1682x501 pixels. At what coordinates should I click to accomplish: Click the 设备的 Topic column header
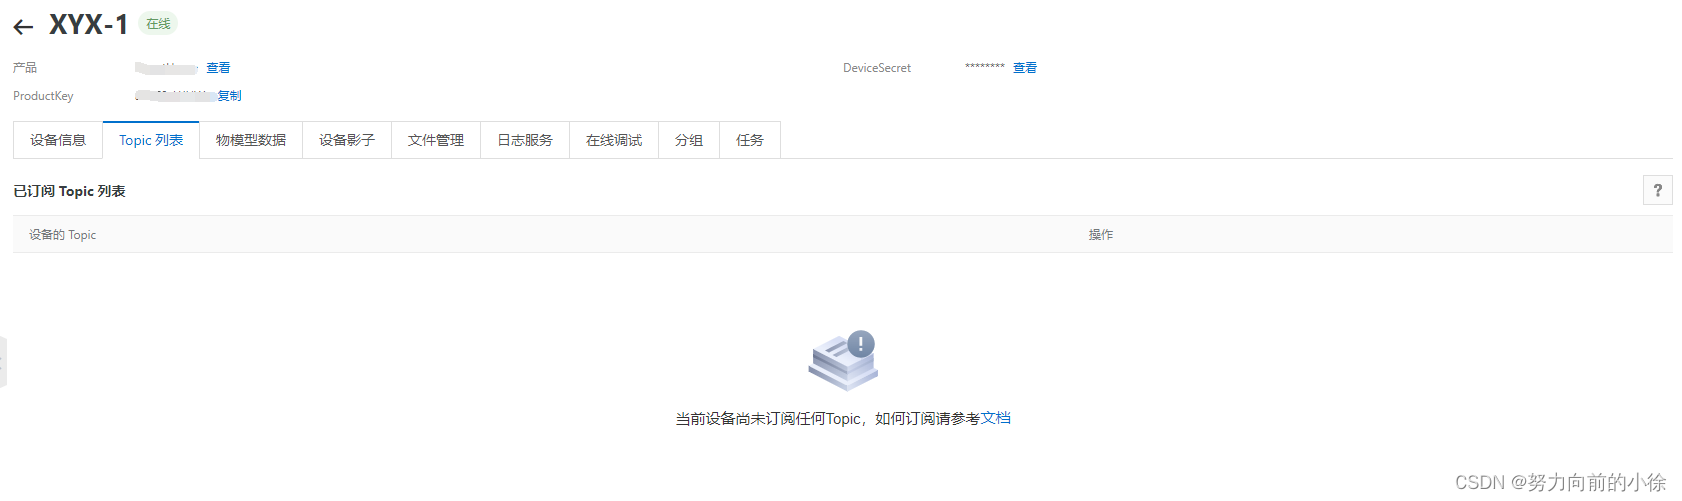[x=63, y=235]
